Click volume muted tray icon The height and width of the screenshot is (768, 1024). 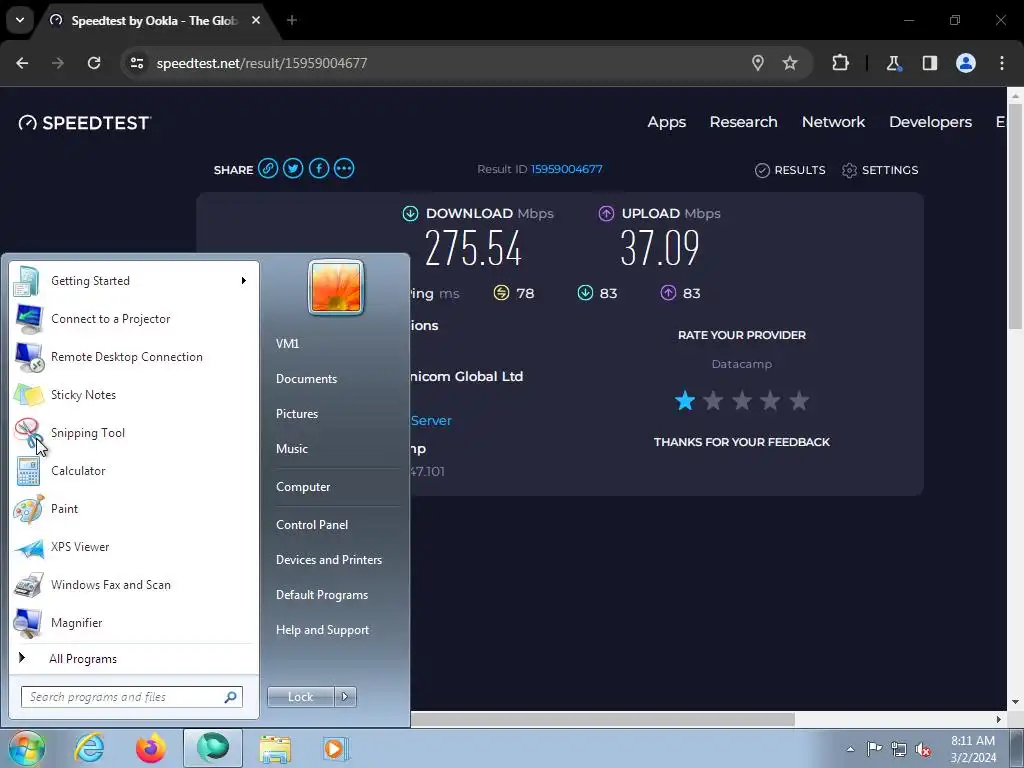click(923, 750)
